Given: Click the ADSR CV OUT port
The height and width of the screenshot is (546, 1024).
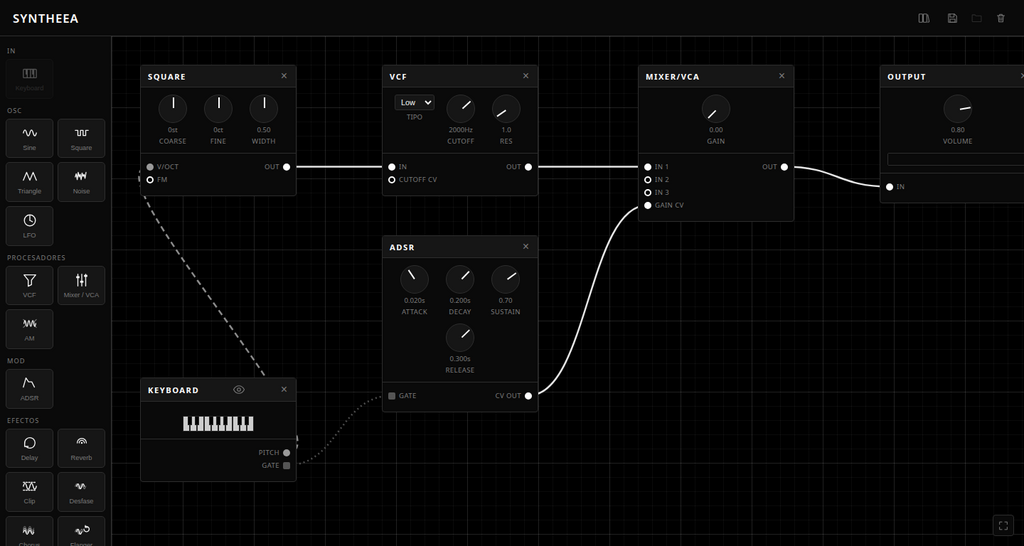Looking at the screenshot, I should click(528, 396).
